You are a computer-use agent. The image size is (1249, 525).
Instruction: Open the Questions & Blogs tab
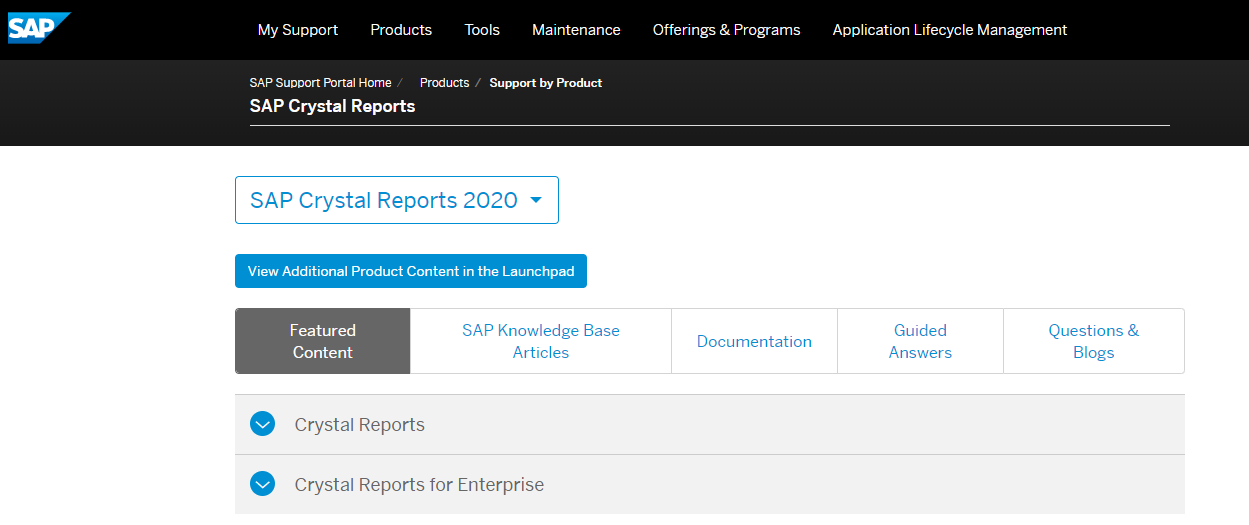coord(1093,341)
